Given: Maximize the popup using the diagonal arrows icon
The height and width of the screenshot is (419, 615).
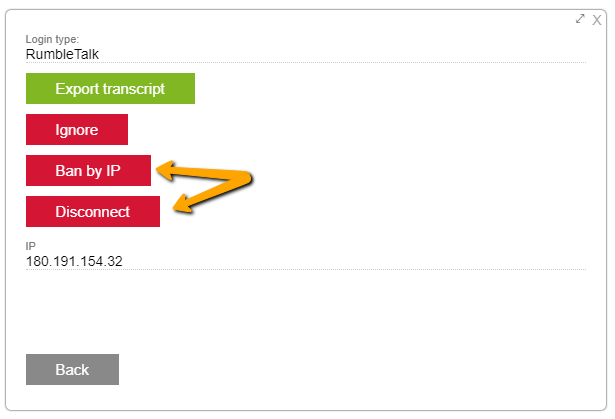Looking at the screenshot, I should point(580,18).
